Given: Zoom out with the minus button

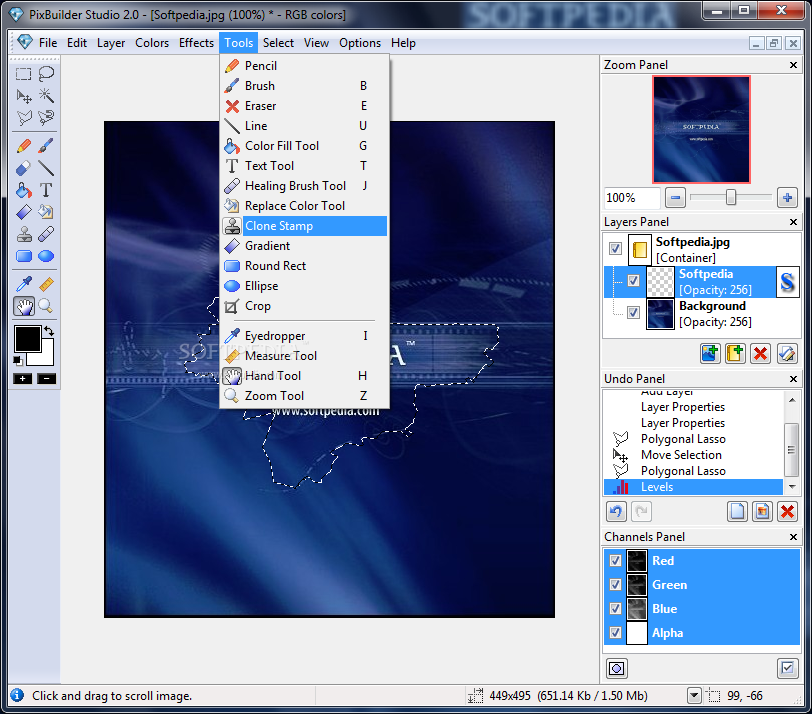Looking at the screenshot, I should point(675,198).
